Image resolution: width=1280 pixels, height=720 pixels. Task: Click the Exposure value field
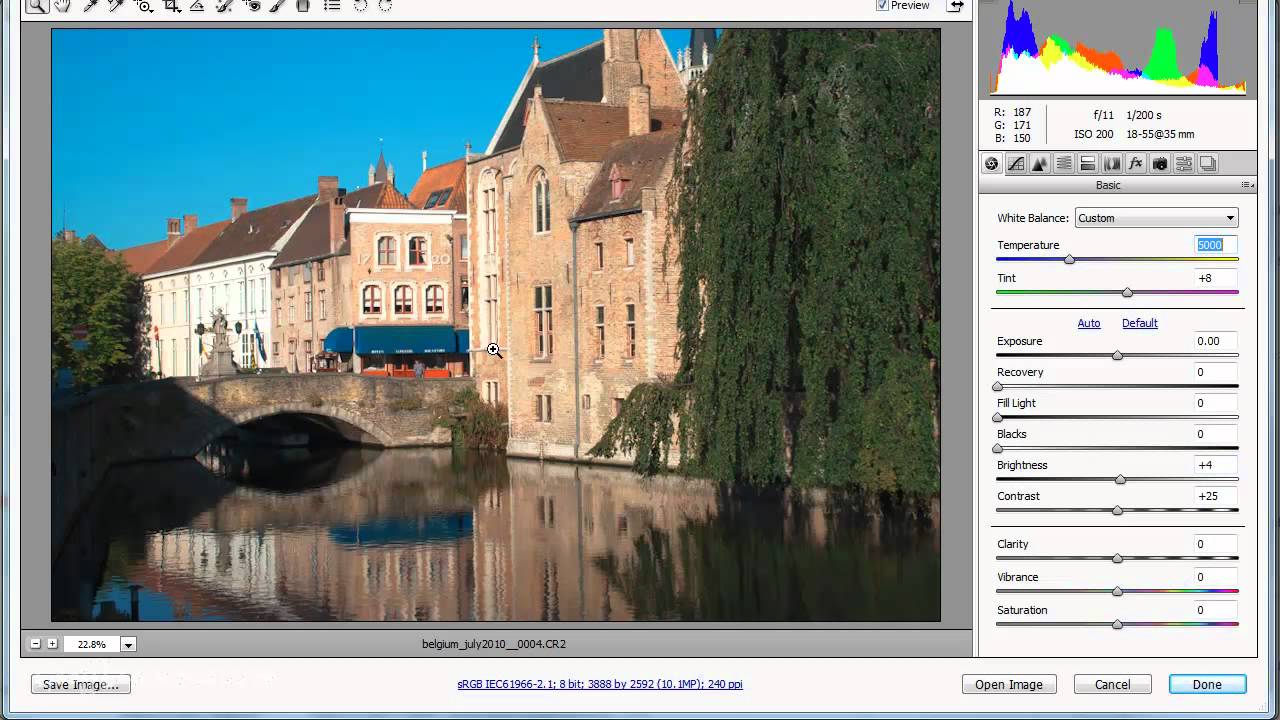click(1216, 341)
